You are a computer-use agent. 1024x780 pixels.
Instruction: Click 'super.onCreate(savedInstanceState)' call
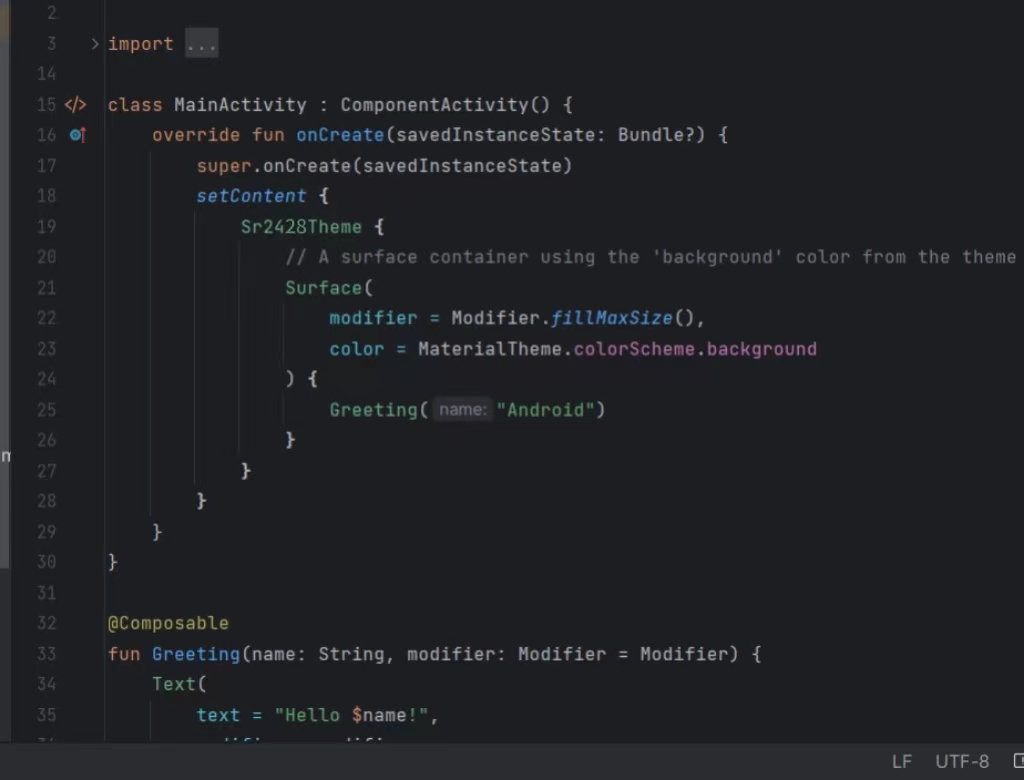pos(384,166)
